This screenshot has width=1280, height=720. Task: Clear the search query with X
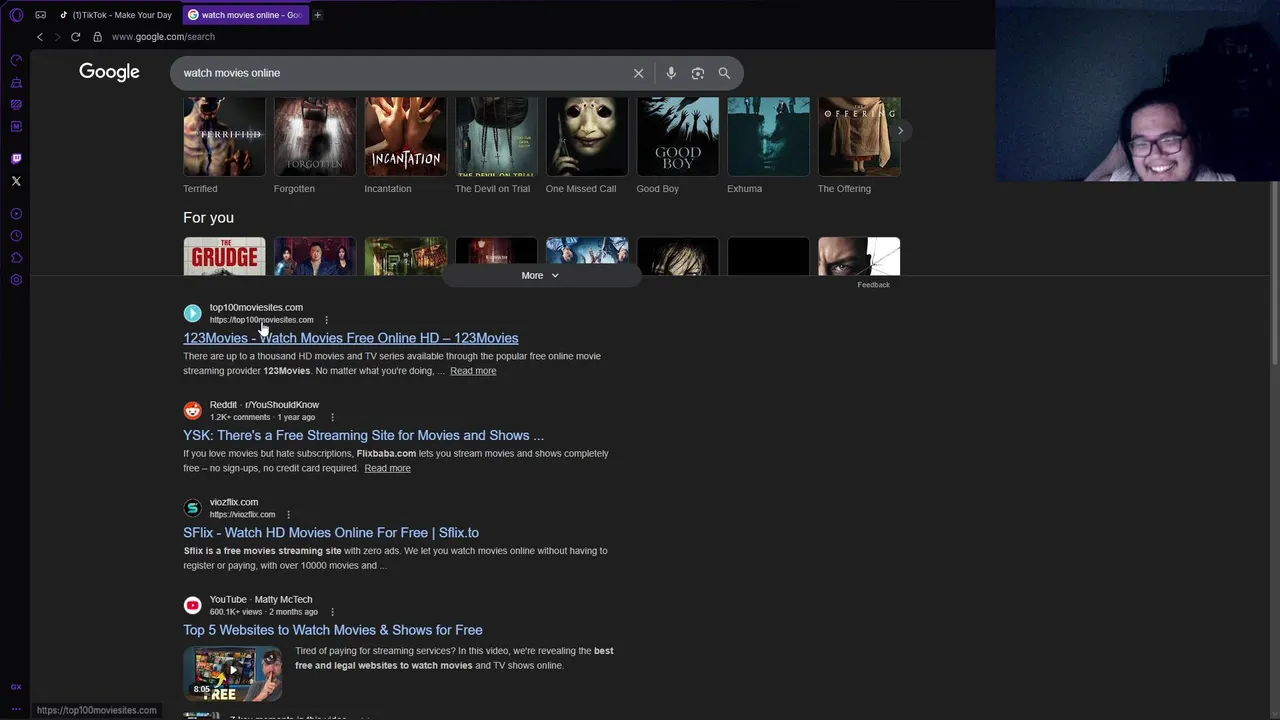coord(638,73)
